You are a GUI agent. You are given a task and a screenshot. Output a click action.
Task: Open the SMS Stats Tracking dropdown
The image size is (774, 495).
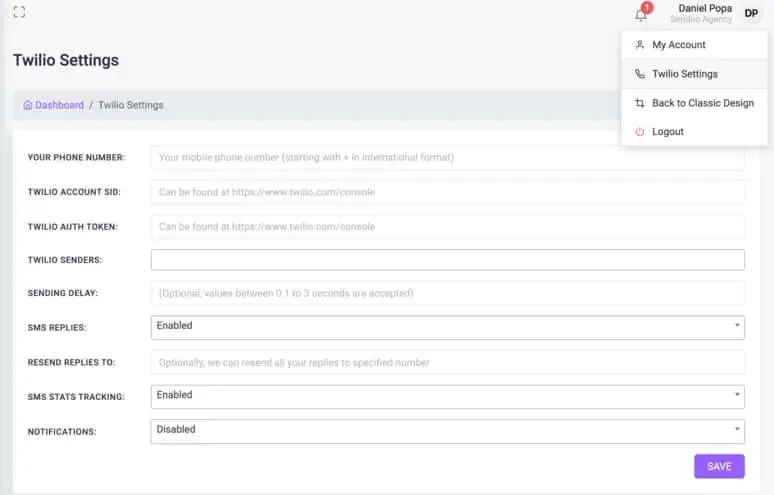click(x=448, y=397)
